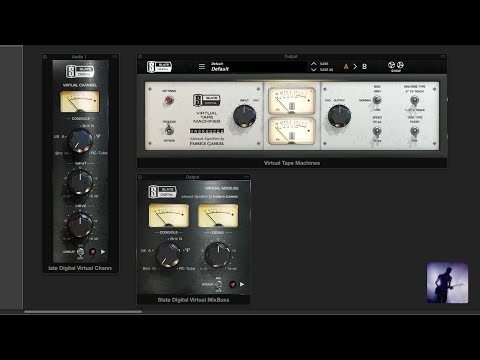Click the Console selector knob on Virtual Channel

pyautogui.click(x=80, y=140)
